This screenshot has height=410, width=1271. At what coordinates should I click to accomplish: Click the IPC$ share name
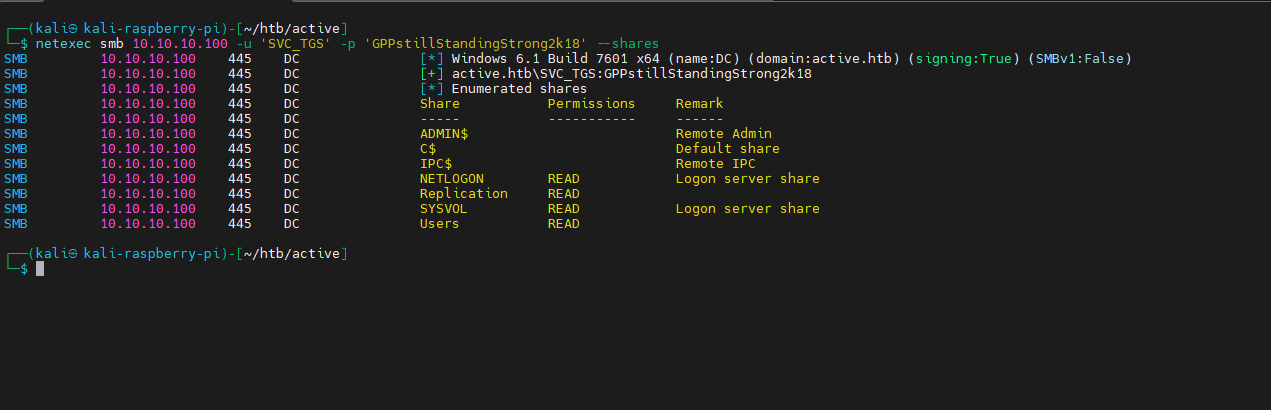click(436, 164)
